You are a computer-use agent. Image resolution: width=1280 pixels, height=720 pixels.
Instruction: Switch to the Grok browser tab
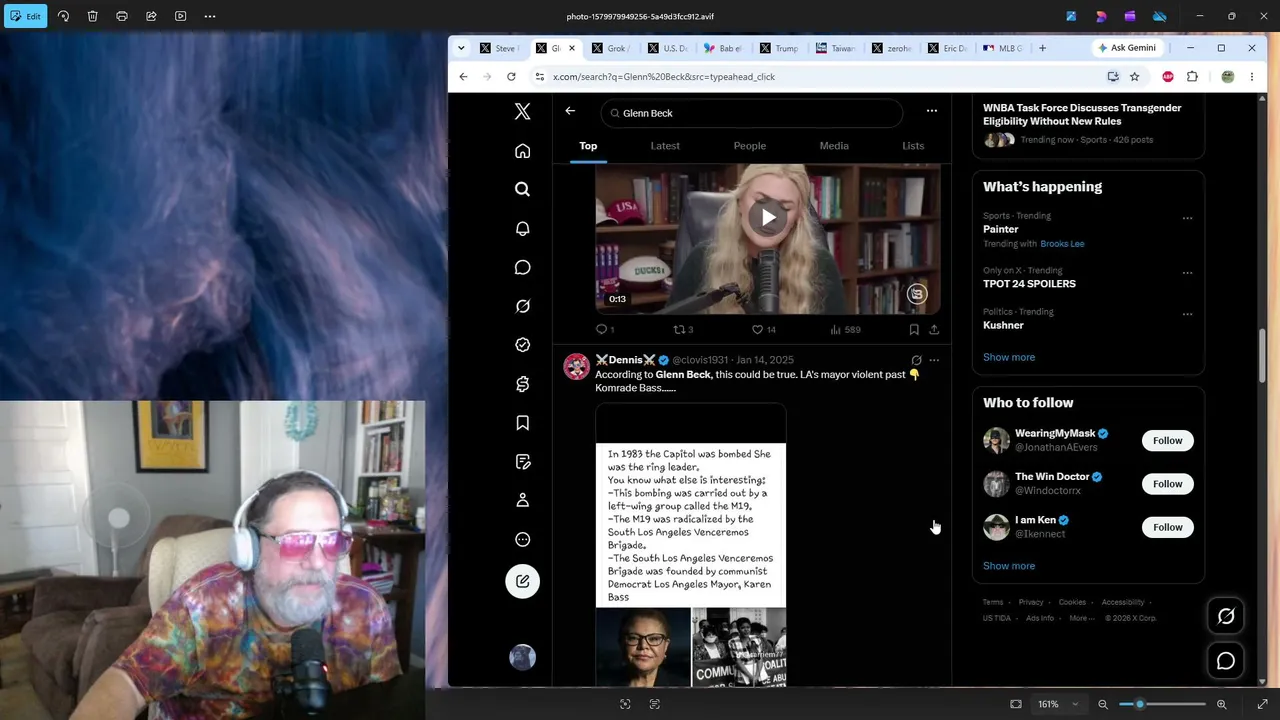610,48
